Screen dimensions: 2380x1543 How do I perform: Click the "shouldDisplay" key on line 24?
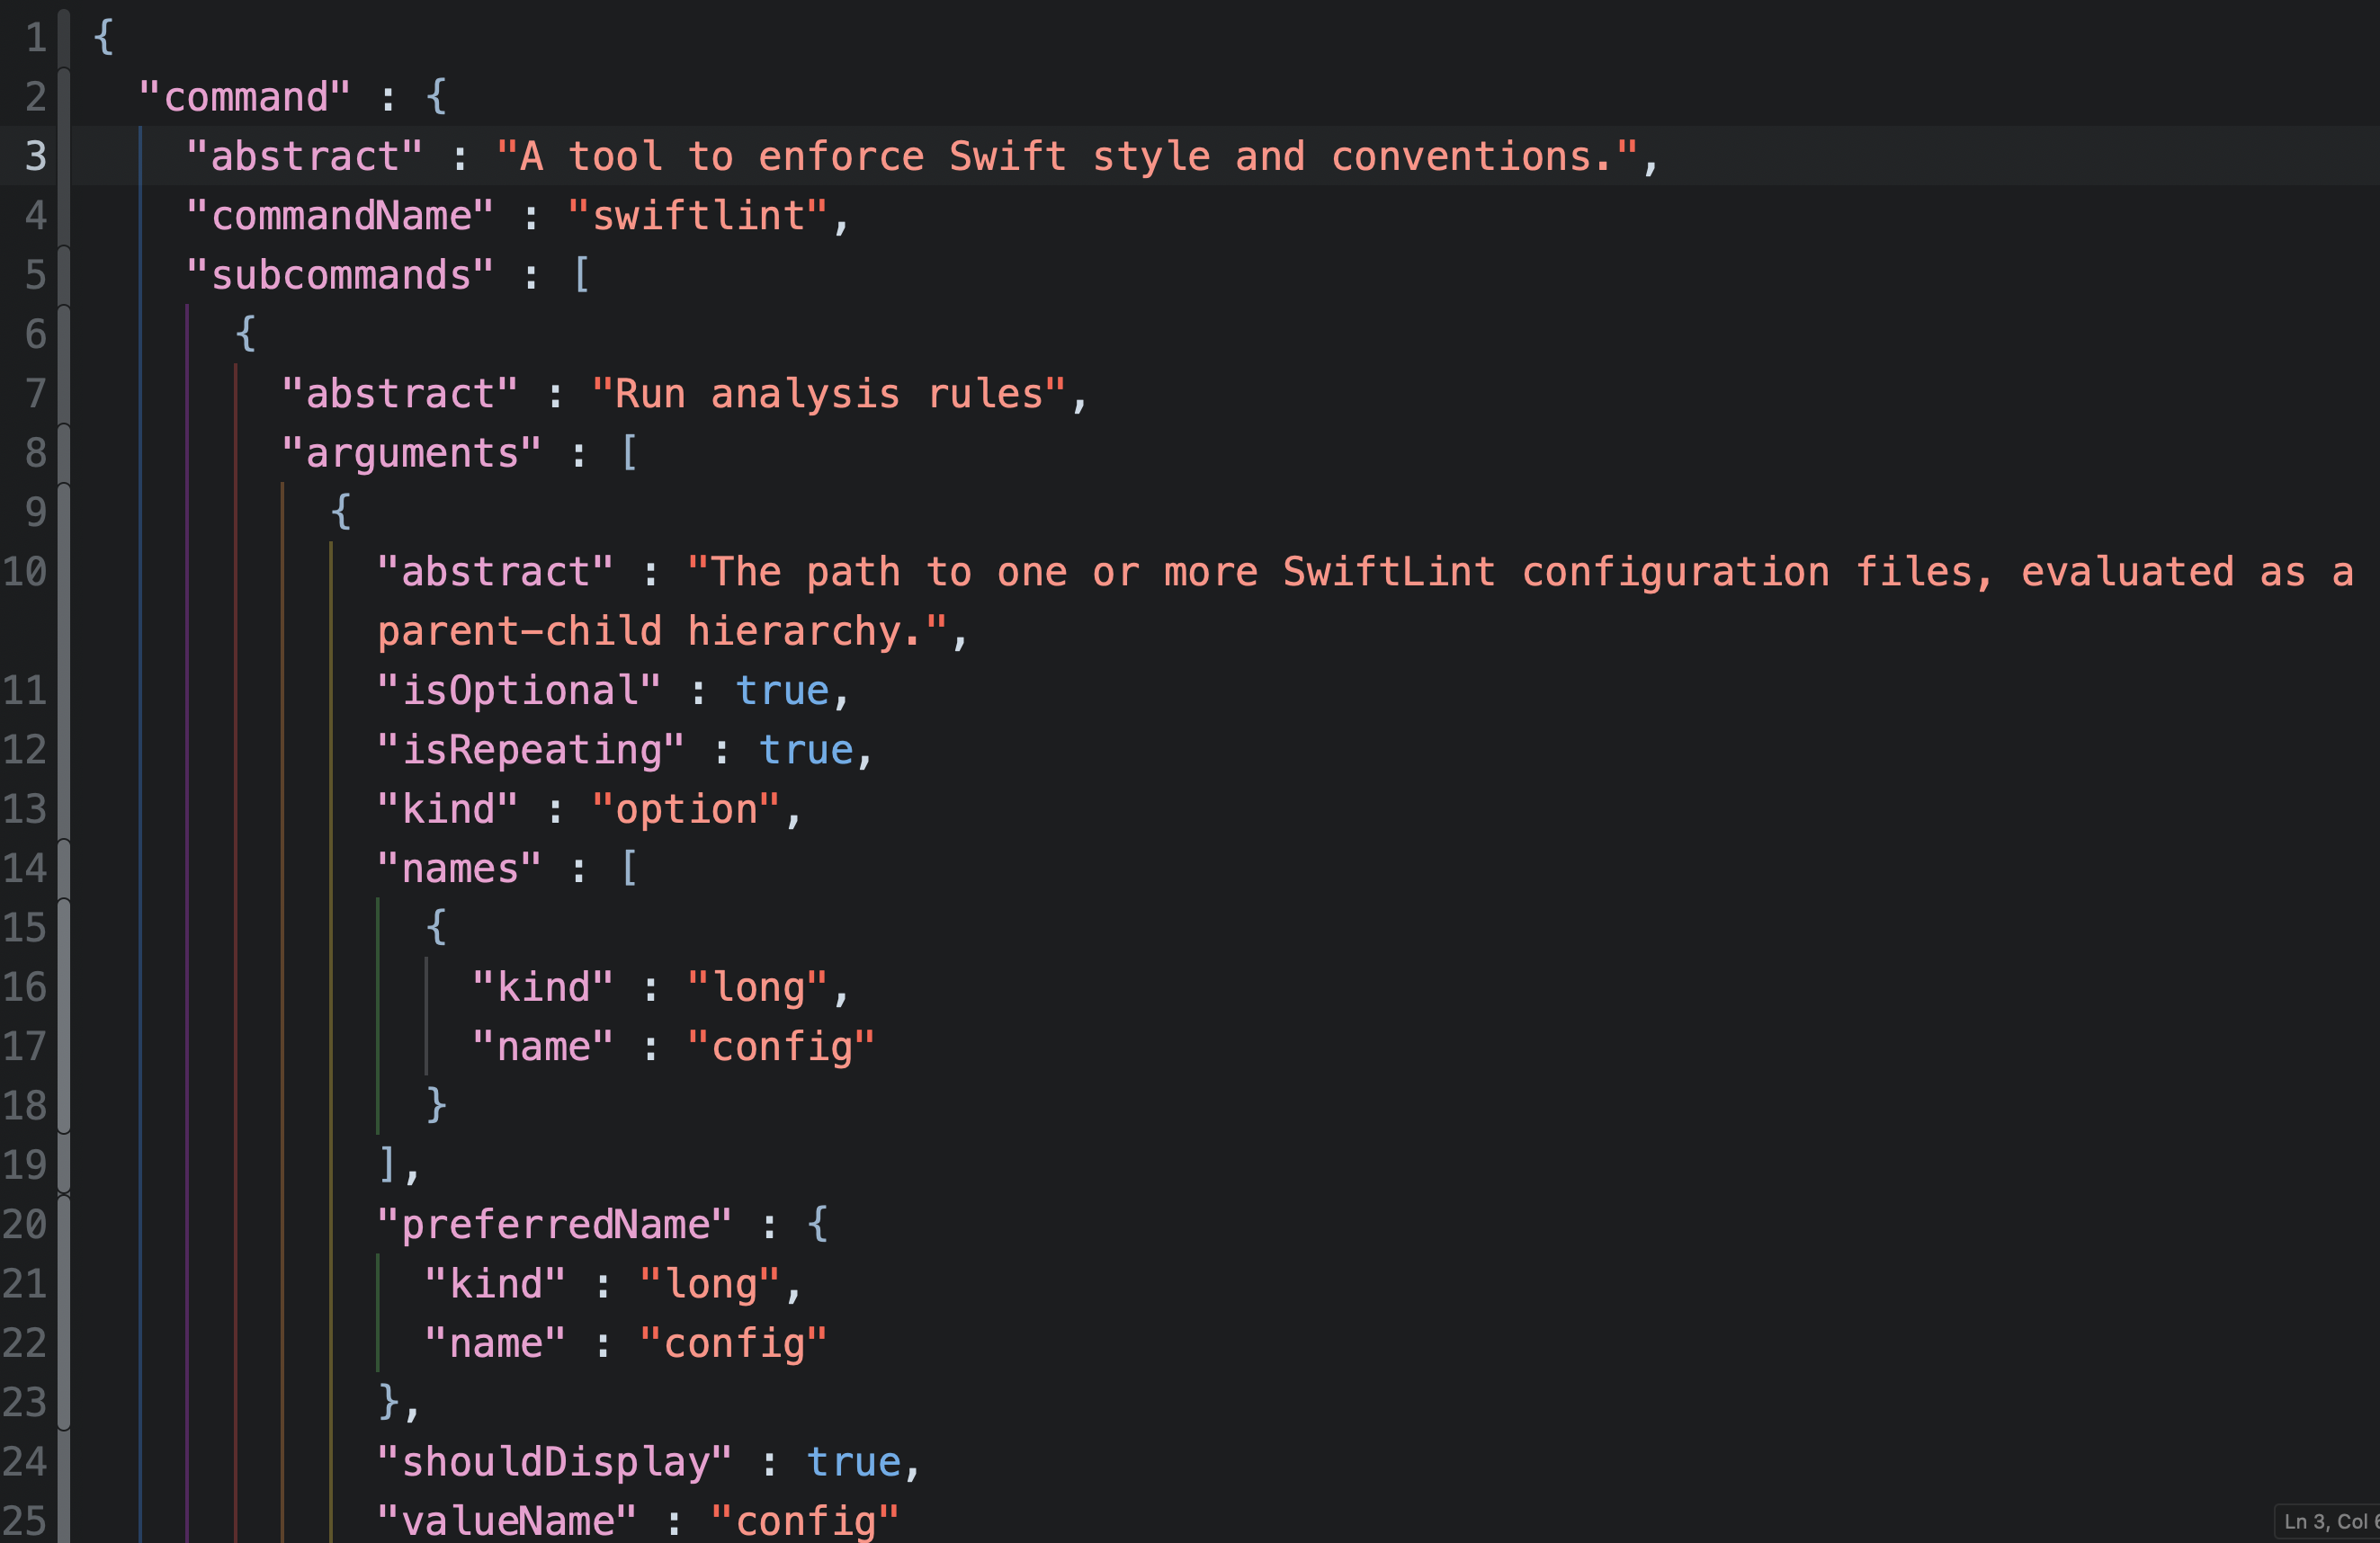point(556,1460)
